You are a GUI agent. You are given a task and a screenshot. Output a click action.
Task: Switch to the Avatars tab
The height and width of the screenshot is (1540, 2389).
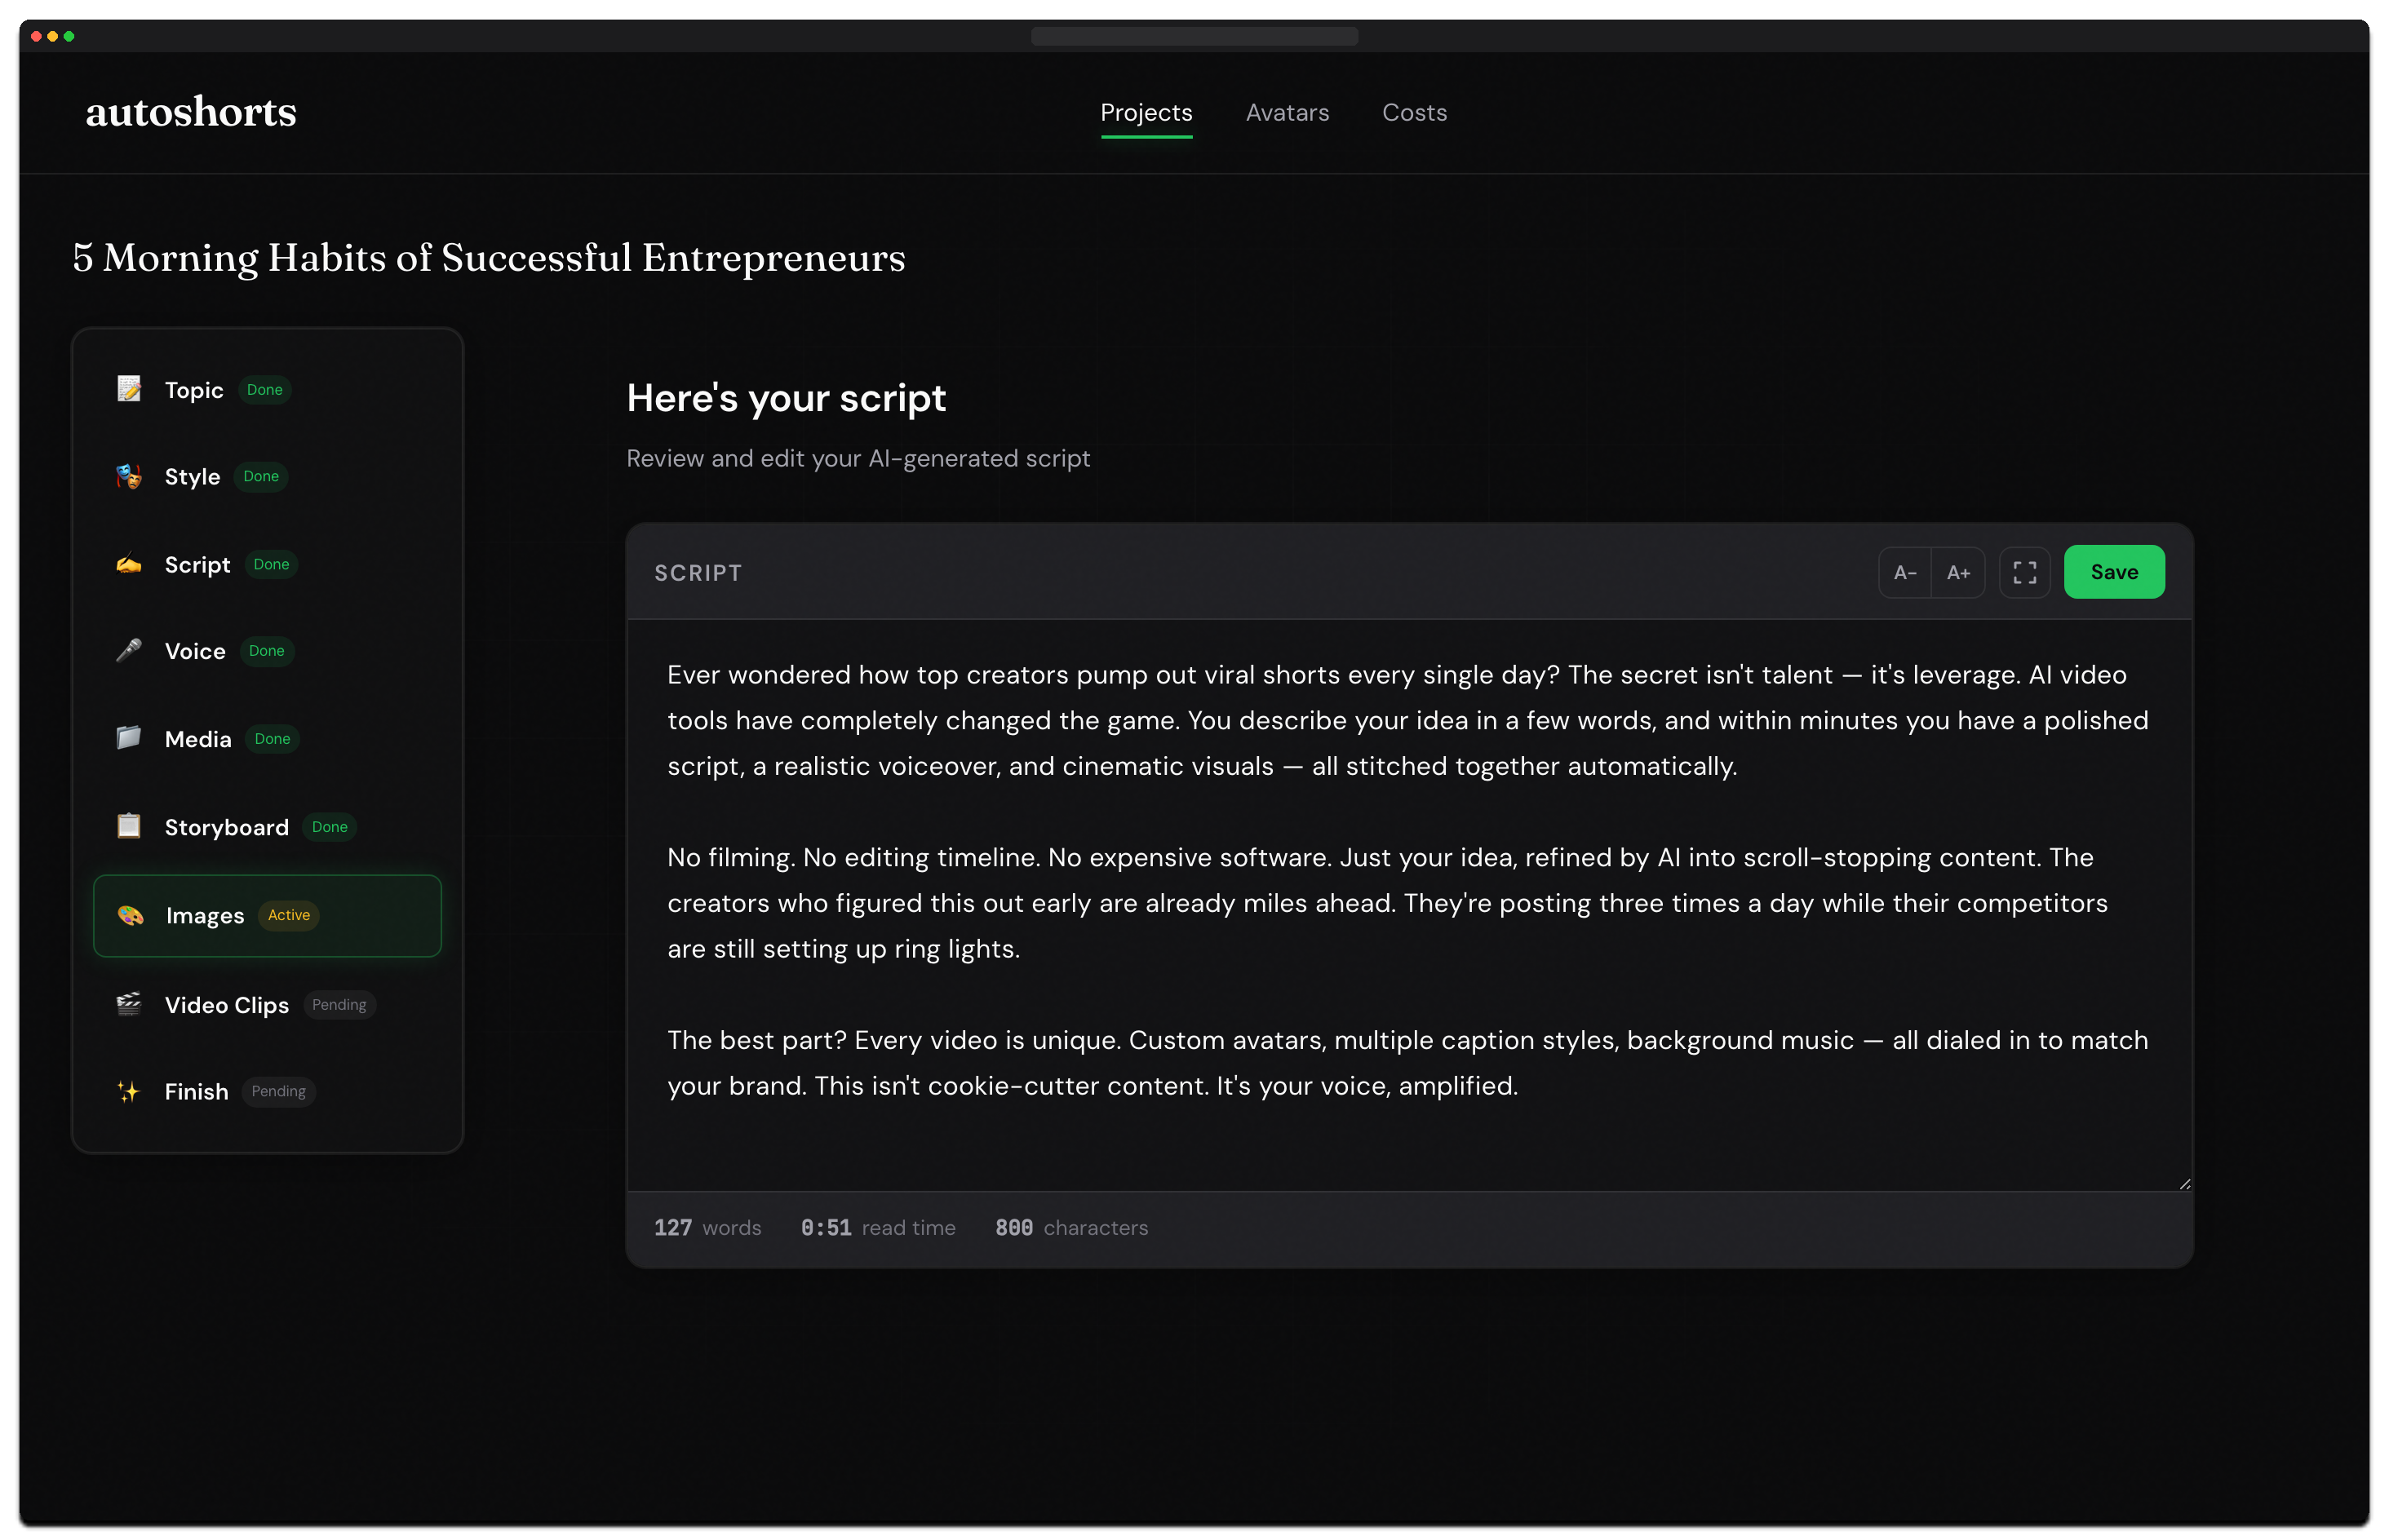1287,113
